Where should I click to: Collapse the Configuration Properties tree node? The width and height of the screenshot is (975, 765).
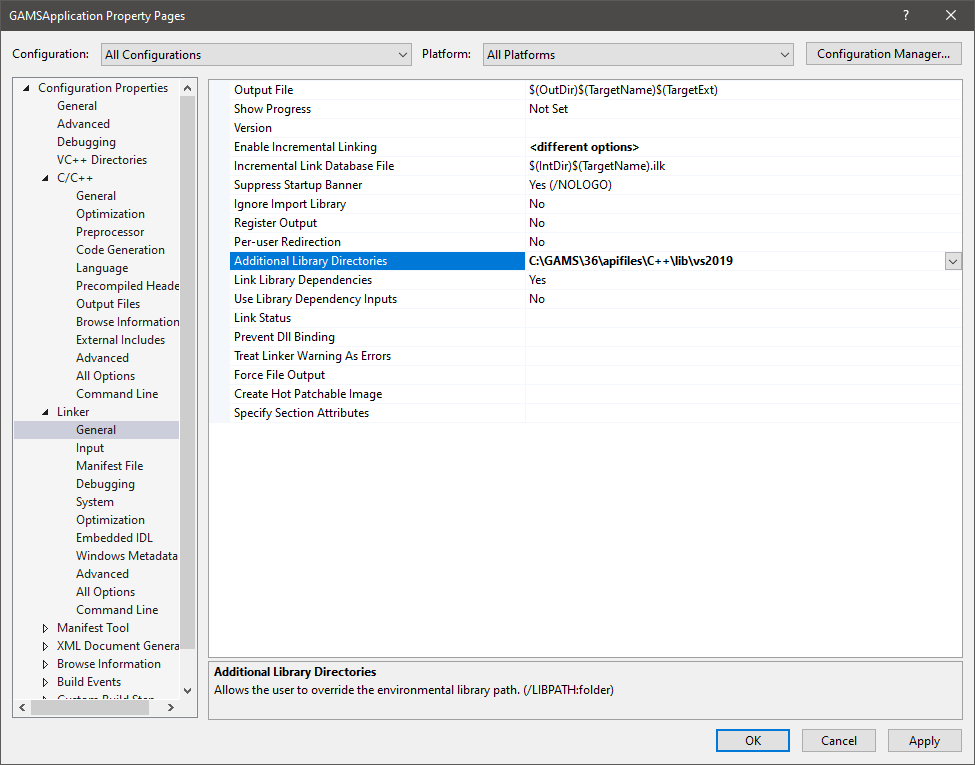pos(27,88)
